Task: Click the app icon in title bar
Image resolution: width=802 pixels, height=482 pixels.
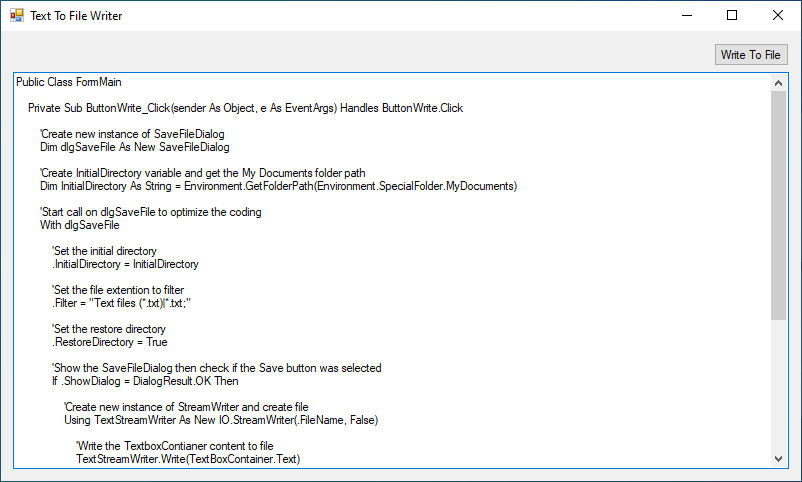Action: tap(16, 15)
